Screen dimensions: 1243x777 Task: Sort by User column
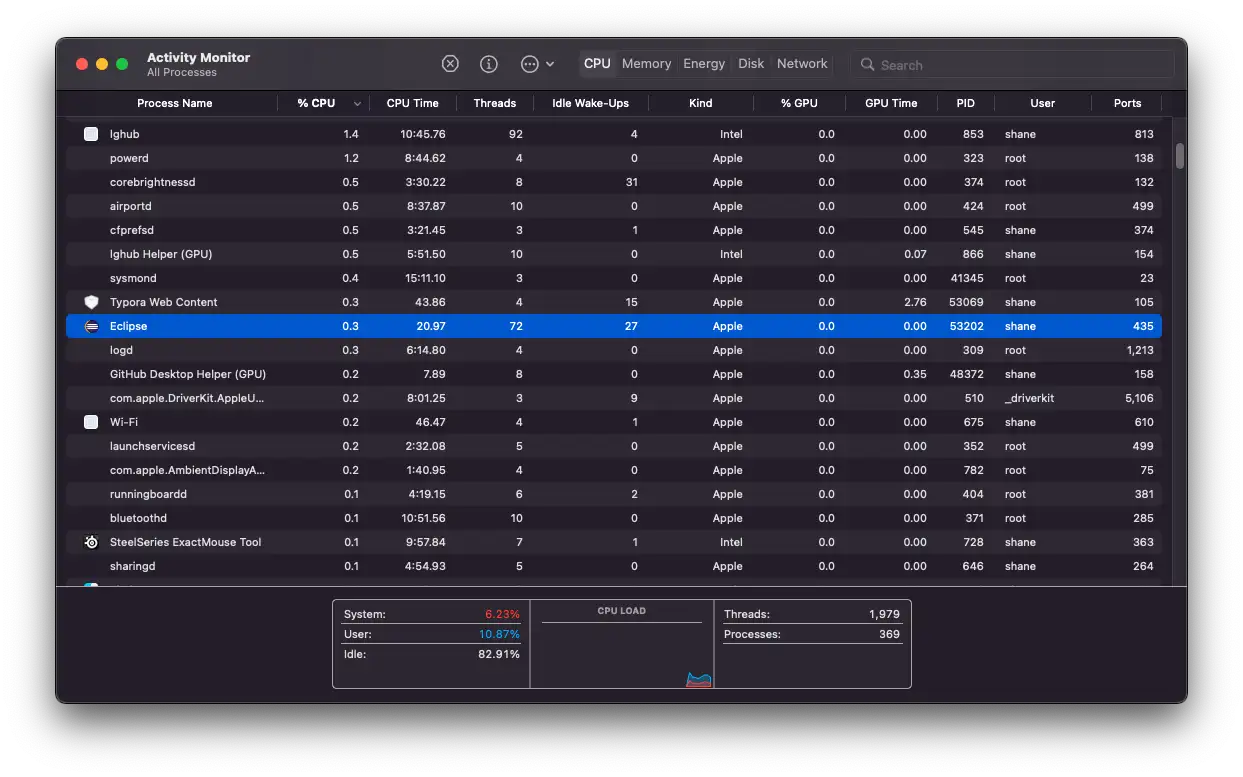pyautogui.click(x=1043, y=103)
